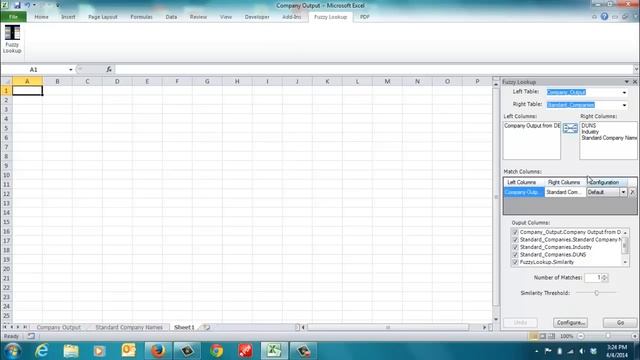This screenshot has width=640, height=360.
Task: Uncheck Company_Output.Company Output output column
Action: coord(515,232)
